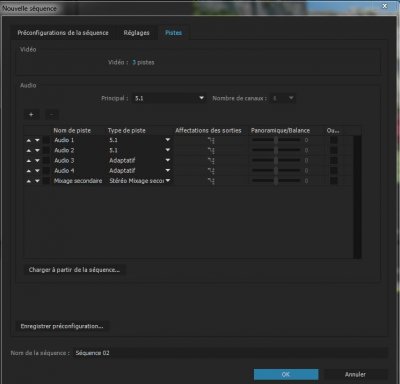Switch to Préconfigurations de la séquence tab
The height and width of the screenshot is (384, 400).
63,33
